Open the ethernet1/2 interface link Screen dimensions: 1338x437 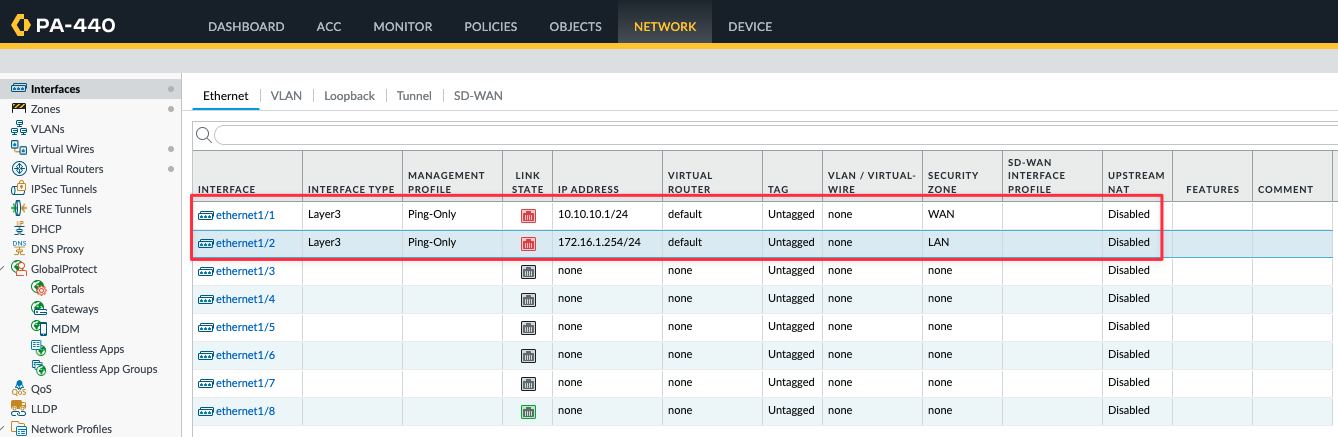245,243
